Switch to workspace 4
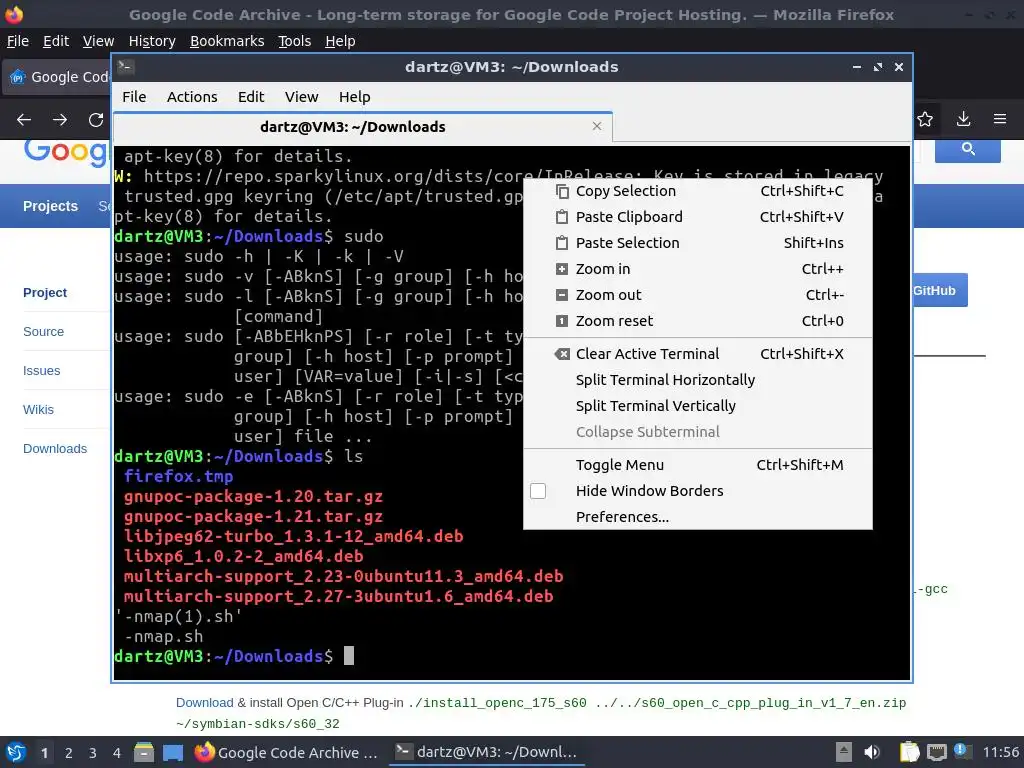 click(x=116, y=753)
